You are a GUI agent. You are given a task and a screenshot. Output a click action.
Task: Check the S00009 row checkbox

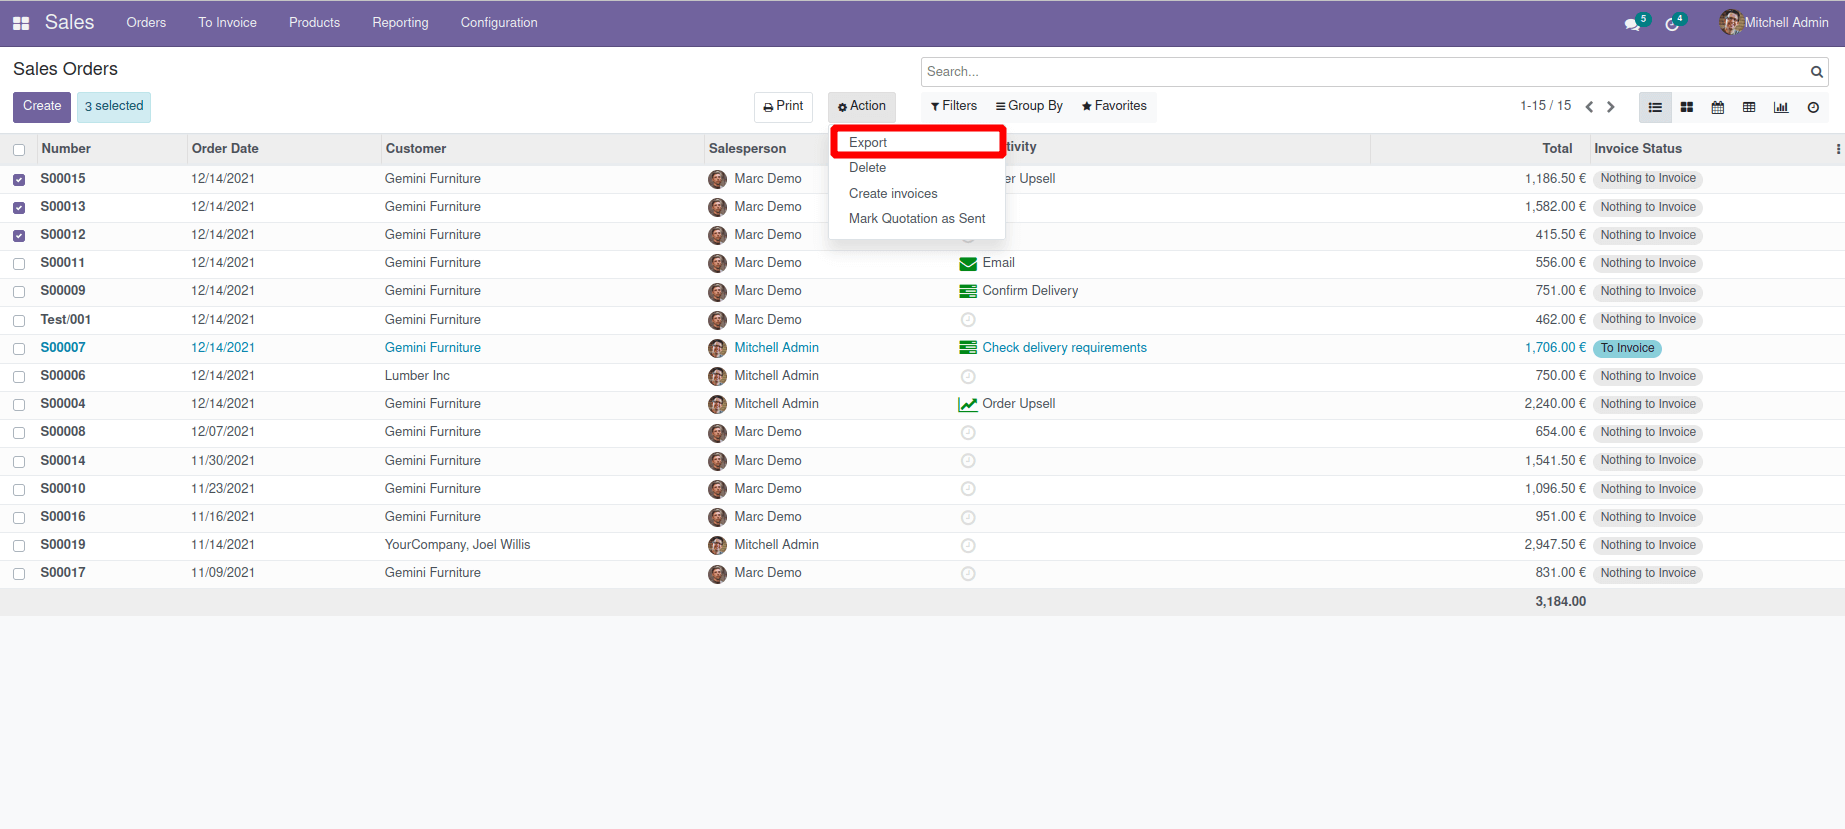pyautogui.click(x=19, y=292)
